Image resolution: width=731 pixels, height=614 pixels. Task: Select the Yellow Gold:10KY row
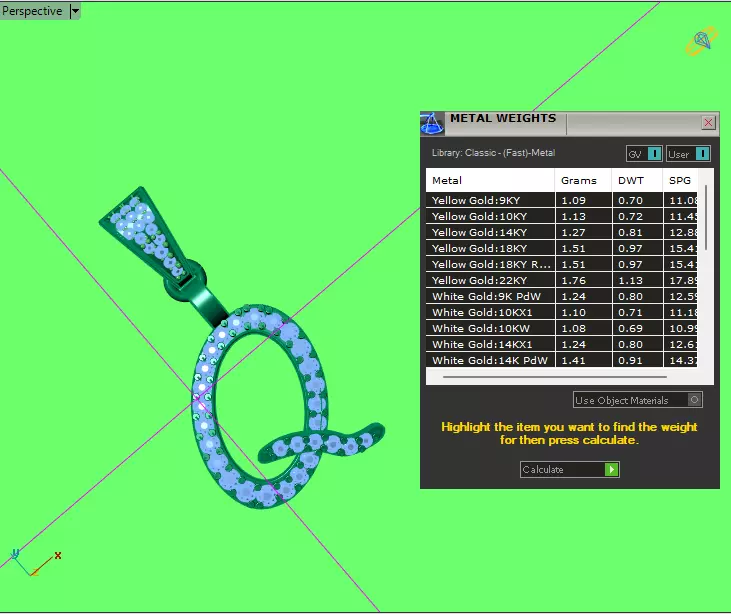click(561, 216)
